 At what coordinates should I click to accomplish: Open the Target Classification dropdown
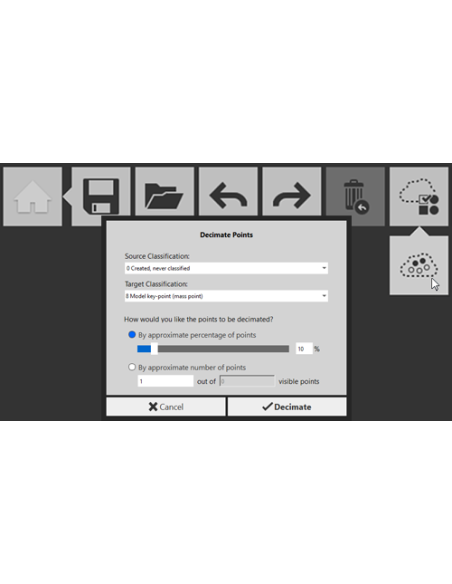tap(226, 296)
